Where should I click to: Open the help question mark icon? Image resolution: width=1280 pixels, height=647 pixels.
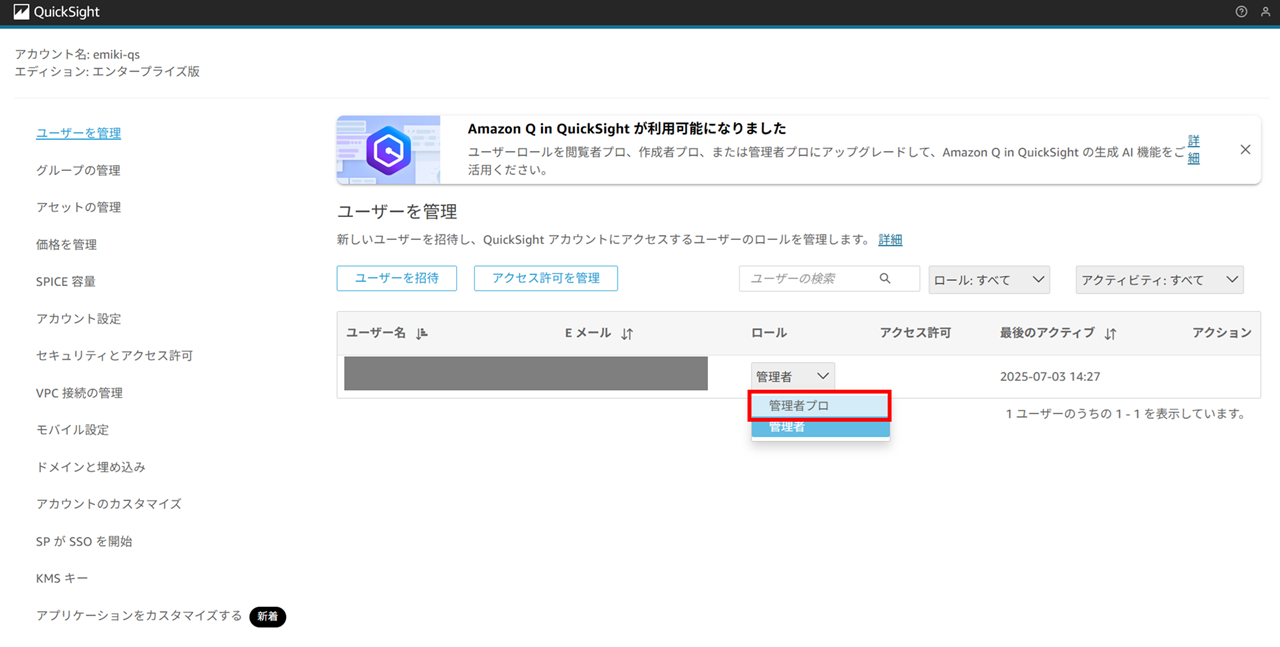1242,12
